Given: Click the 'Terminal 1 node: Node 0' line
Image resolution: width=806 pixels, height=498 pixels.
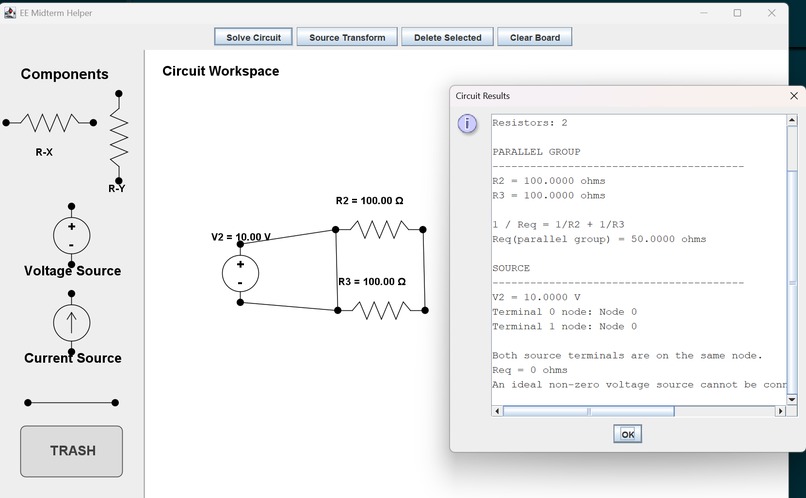Looking at the screenshot, I should pyautogui.click(x=564, y=326).
